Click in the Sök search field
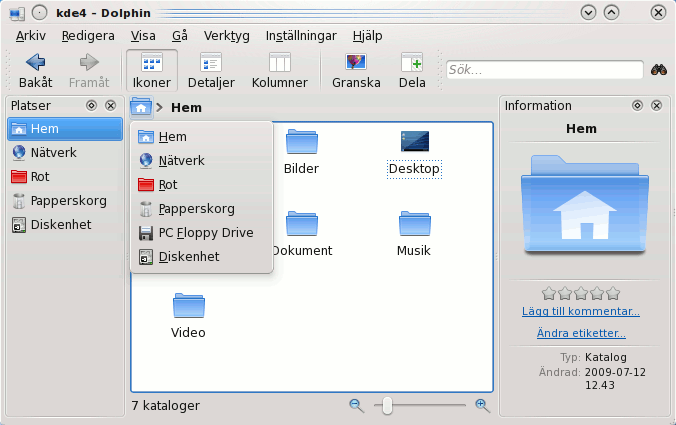The height and width of the screenshot is (425, 676). [x=543, y=70]
